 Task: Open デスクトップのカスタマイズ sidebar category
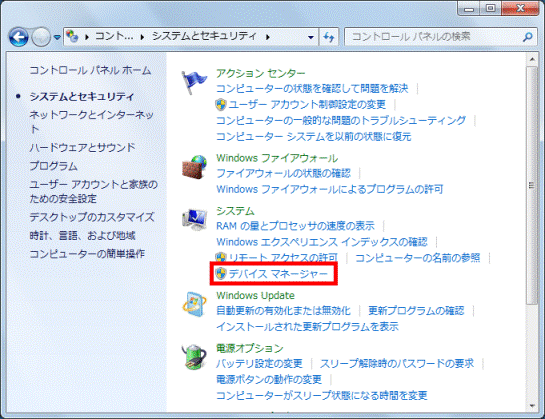click(92, 217)
